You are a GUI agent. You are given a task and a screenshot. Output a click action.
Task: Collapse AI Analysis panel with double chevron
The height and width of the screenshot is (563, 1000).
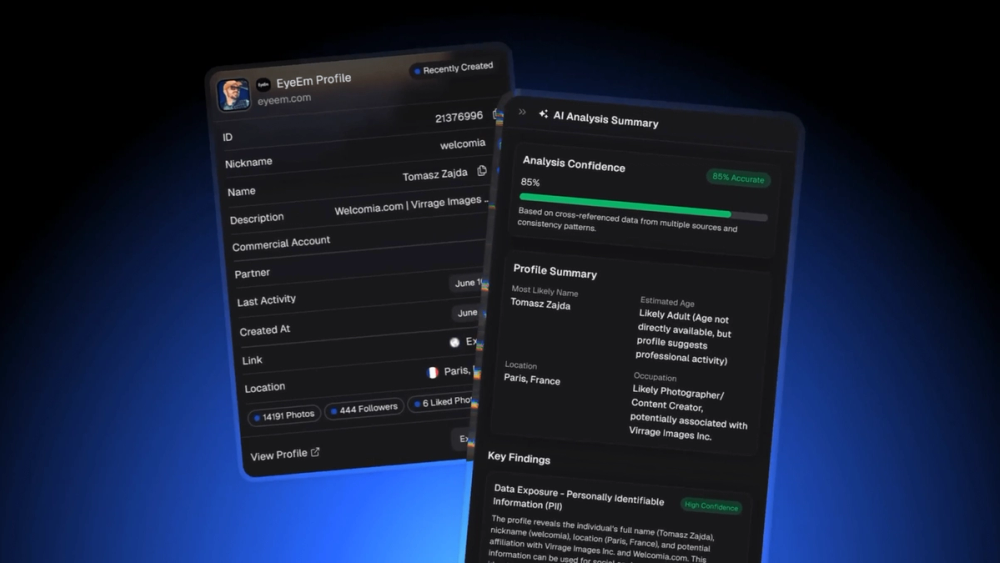pyautogui.click(x=522, y=112)
